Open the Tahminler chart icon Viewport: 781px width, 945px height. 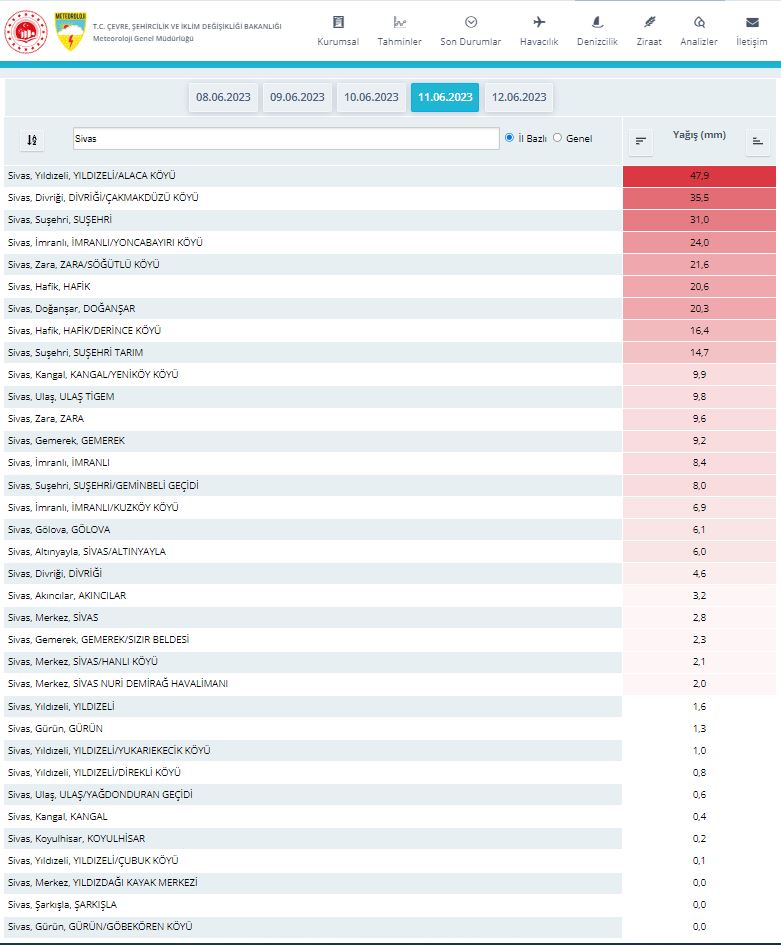(399, 22)
